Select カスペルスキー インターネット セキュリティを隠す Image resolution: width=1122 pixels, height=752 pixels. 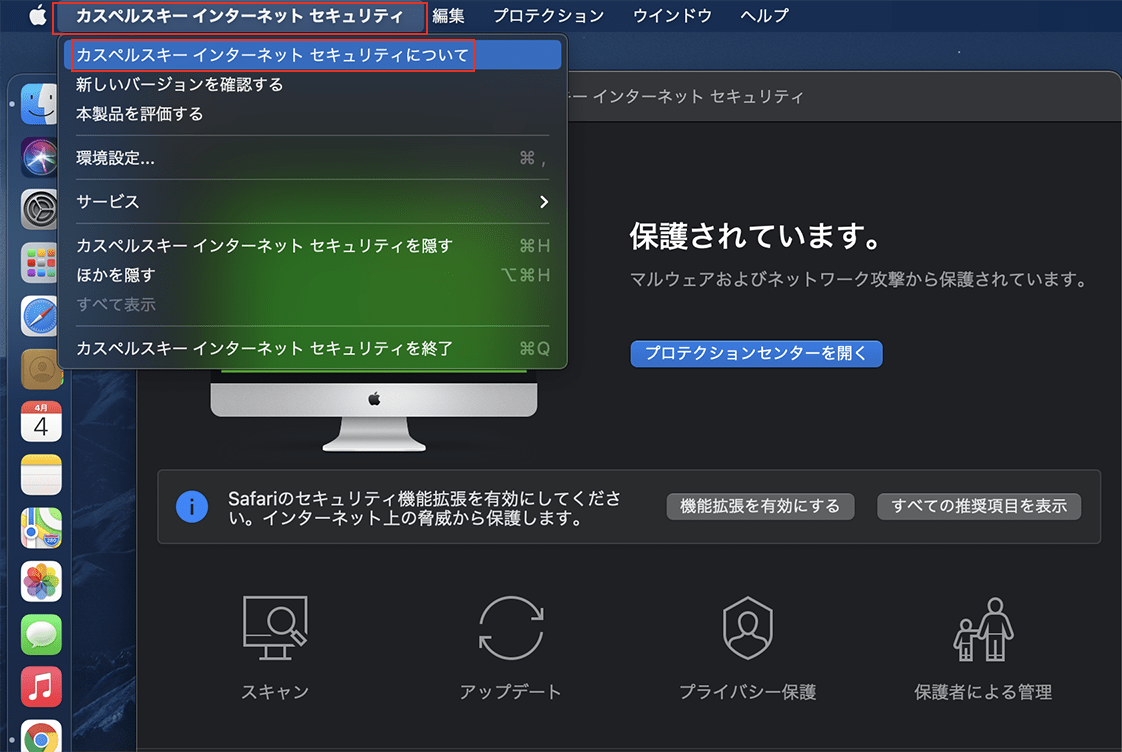tap(313, 246)
